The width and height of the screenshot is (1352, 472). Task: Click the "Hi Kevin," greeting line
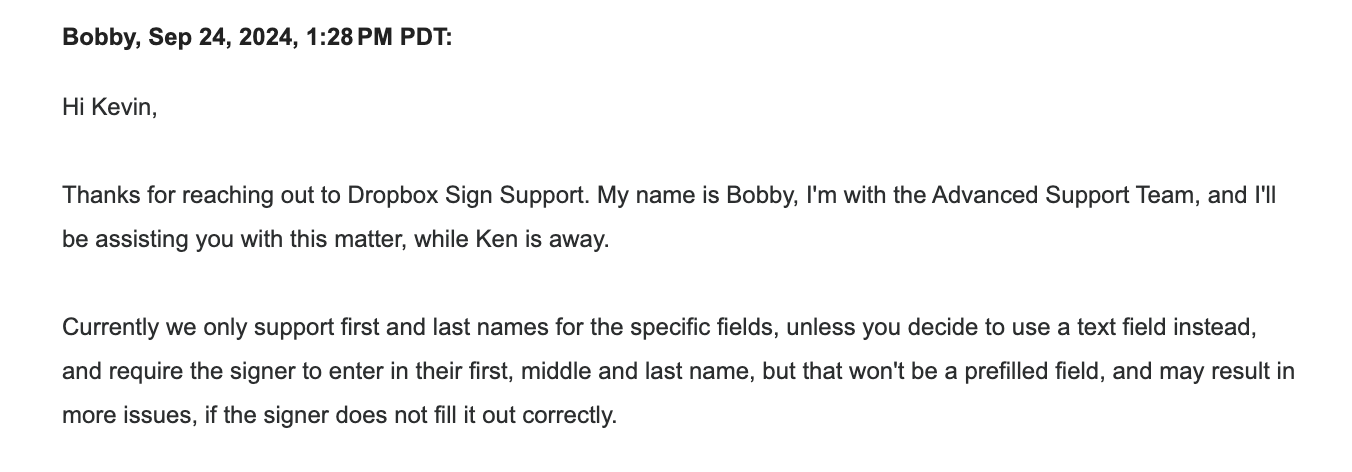click(110, 107)
